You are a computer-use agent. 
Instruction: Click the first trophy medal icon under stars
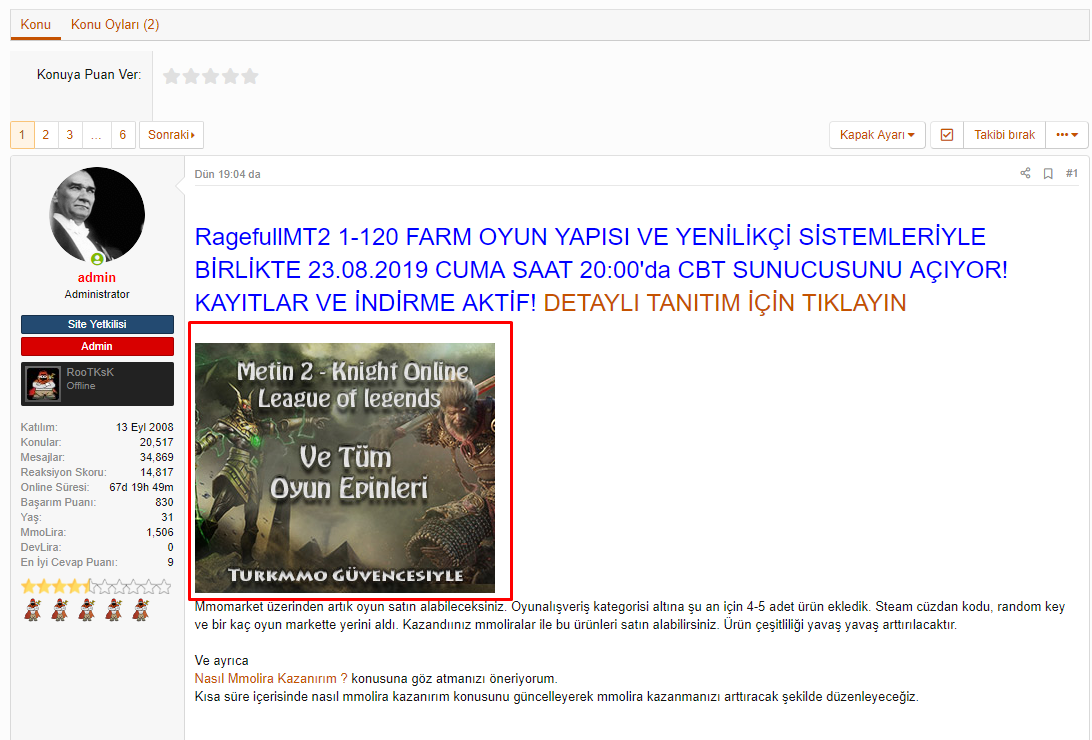(31, 609)
